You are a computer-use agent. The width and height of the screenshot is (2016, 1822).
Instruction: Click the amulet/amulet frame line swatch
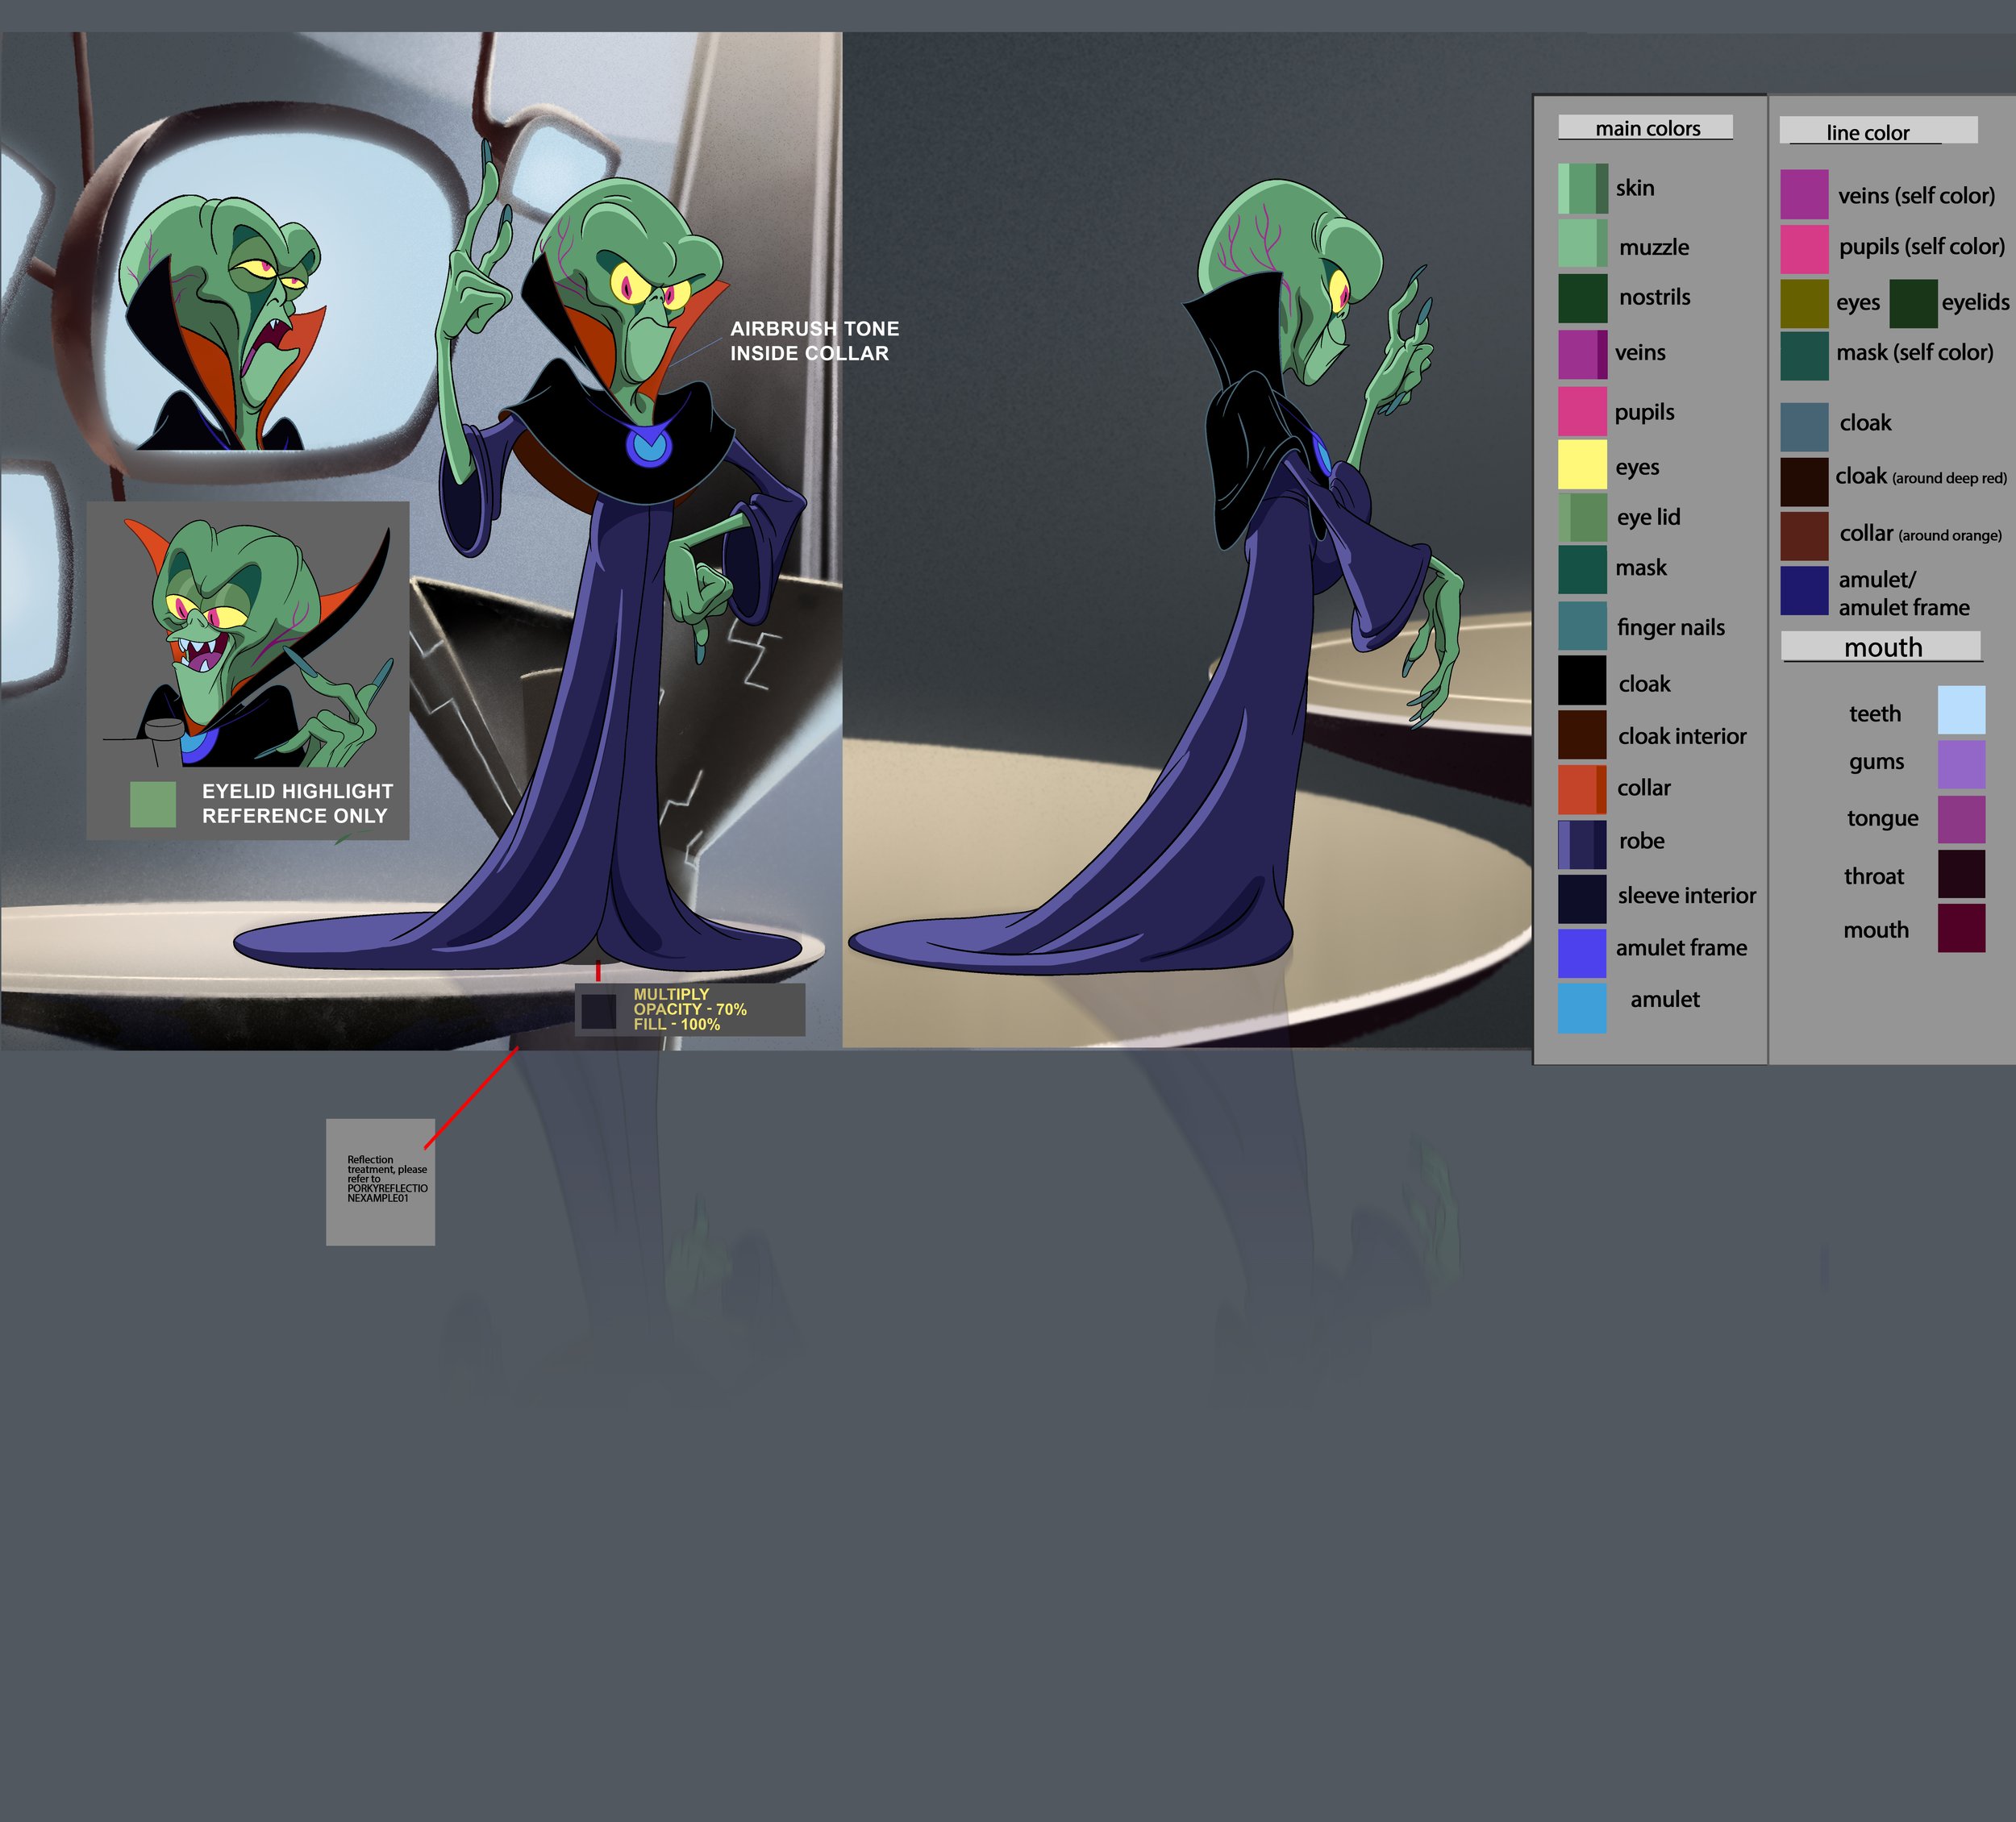pyautogui.click(x=1804, y=591)
